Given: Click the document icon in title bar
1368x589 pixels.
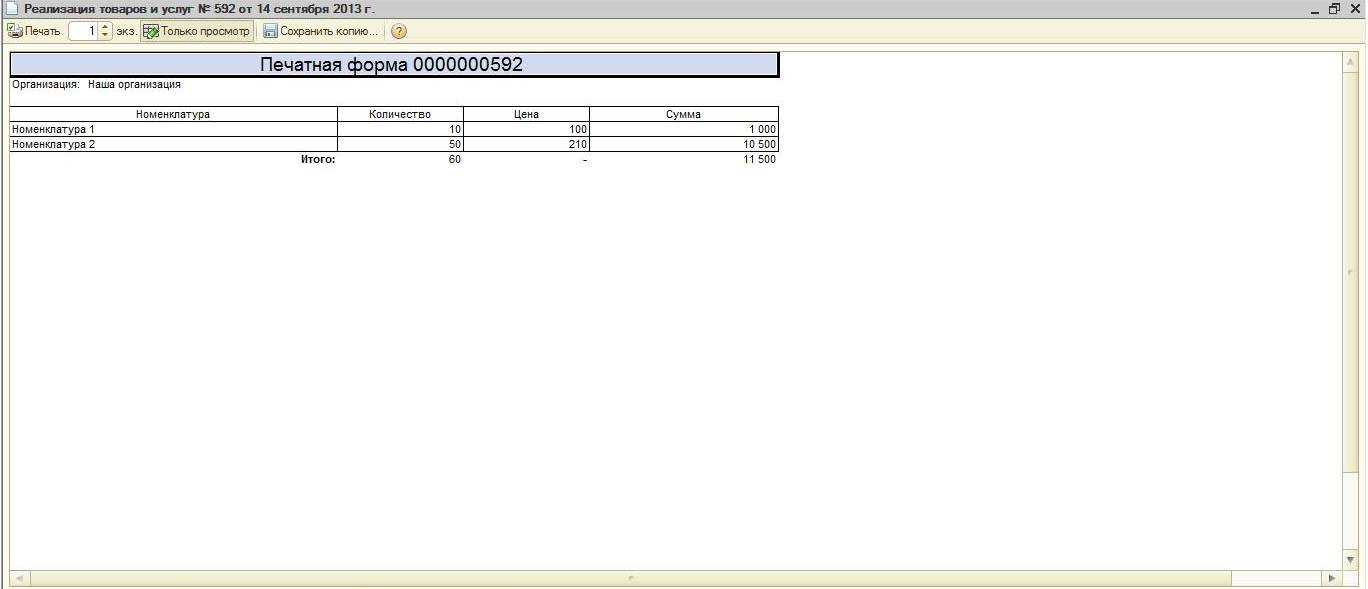Looking at the screenshot, I should 12,9.
